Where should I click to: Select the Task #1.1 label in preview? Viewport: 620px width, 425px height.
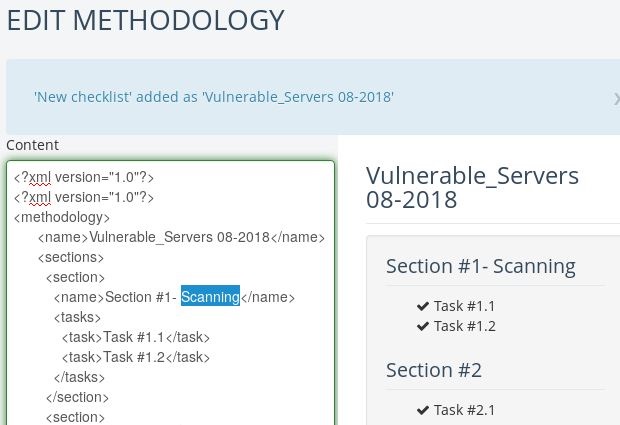point(464,306)
